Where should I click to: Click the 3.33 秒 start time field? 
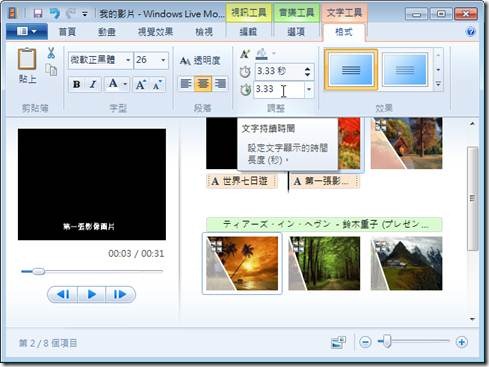[x=280, y=71]
